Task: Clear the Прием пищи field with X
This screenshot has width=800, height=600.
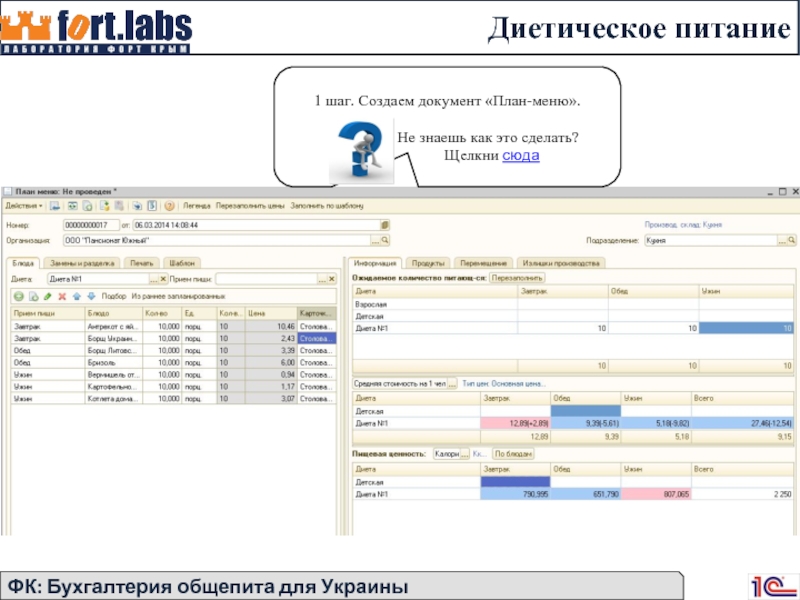Action: pyautogui.click(x=332, y=279)
